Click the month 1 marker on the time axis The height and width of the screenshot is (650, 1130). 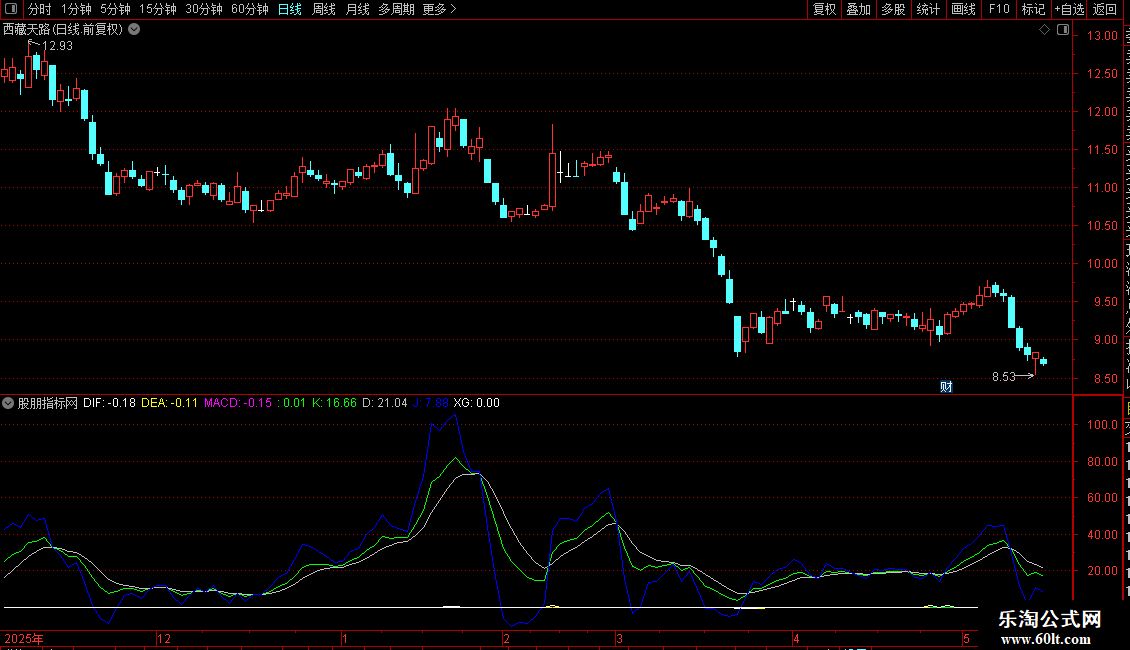[345, 638]
